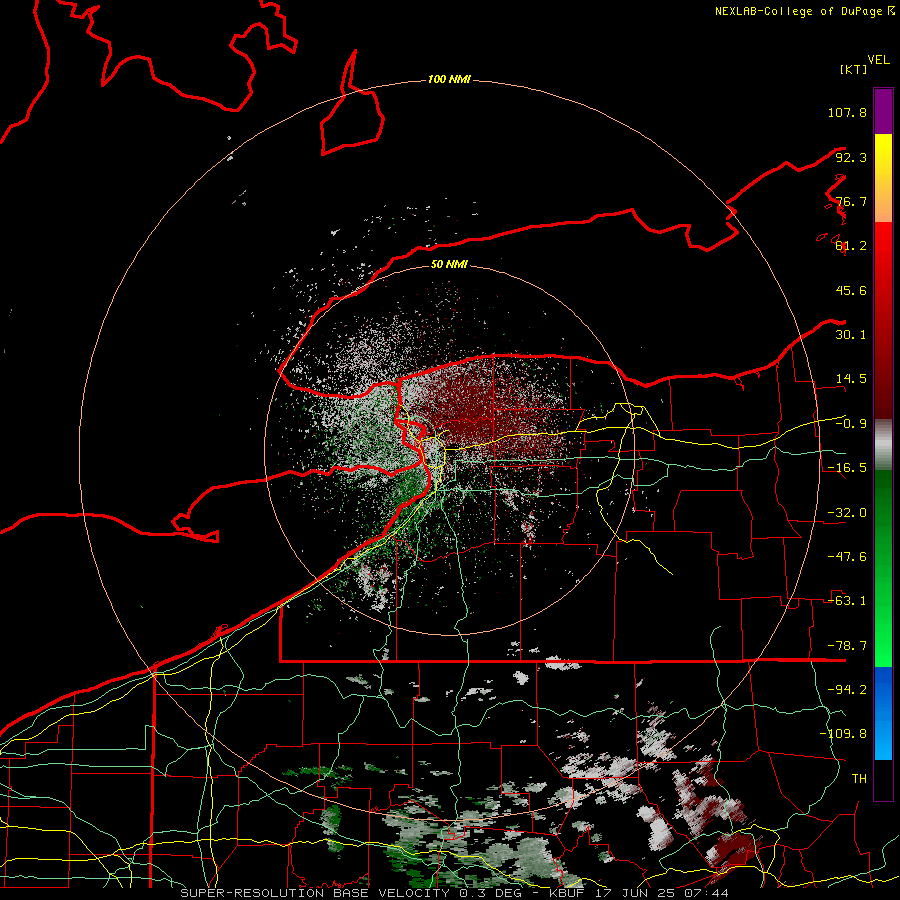Click the 92.3 velocity scale value
900x900 pixels.
(x=851, y=157)
